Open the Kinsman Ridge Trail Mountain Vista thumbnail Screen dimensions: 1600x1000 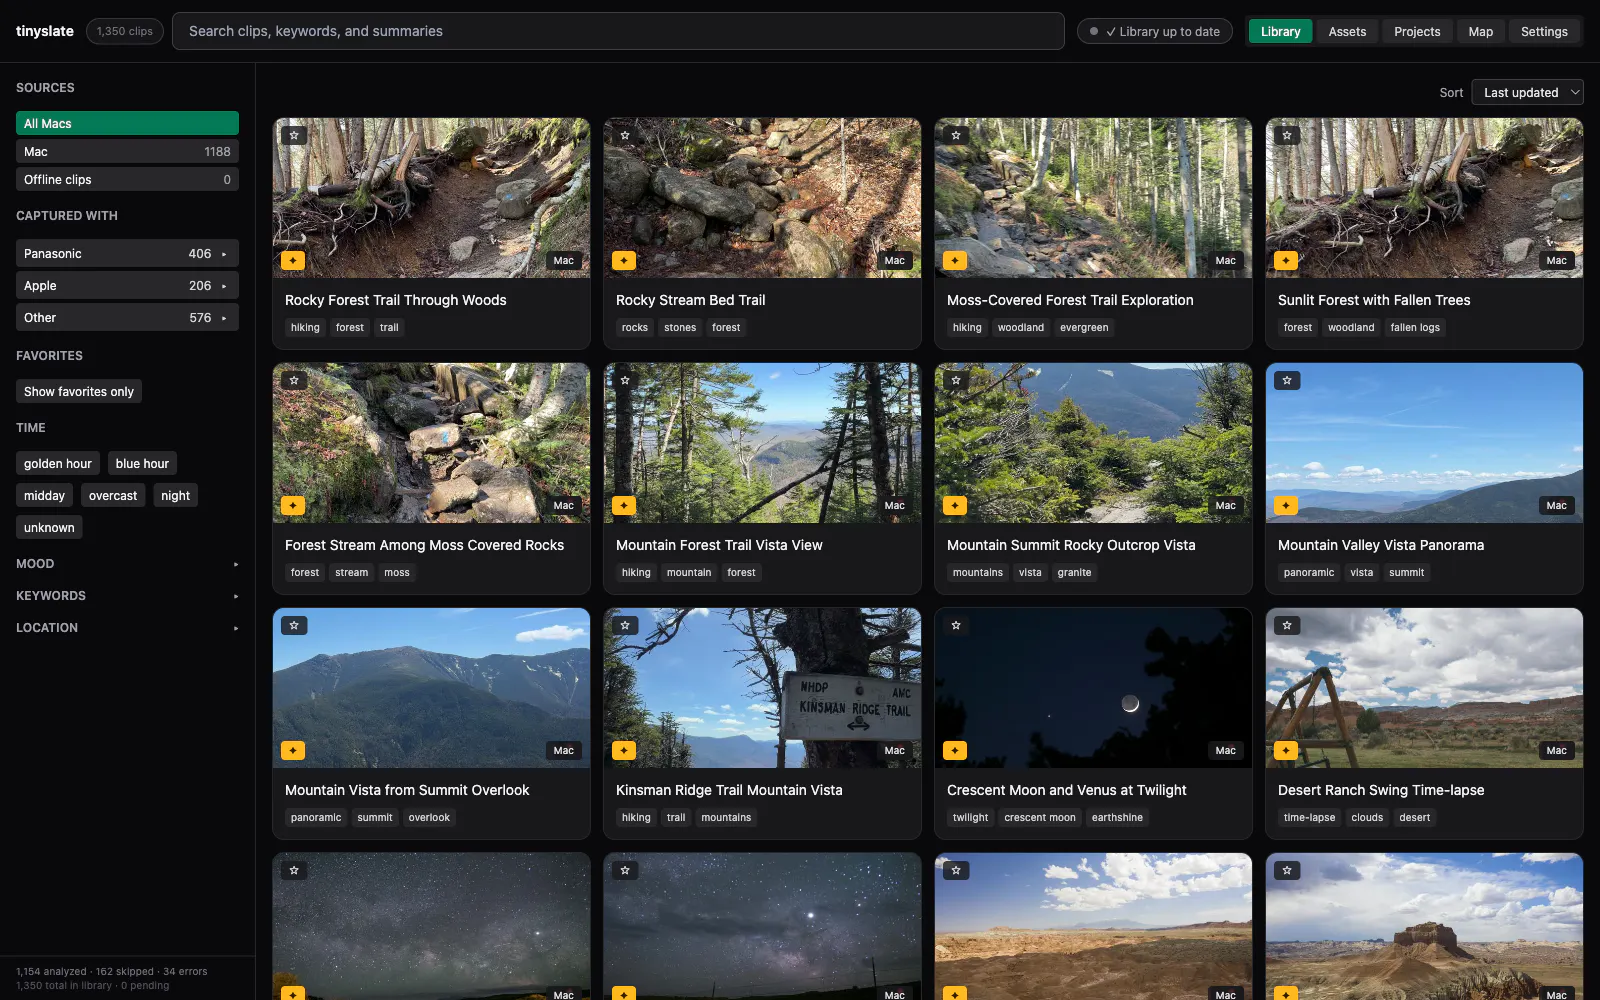(x=762, y=688)
